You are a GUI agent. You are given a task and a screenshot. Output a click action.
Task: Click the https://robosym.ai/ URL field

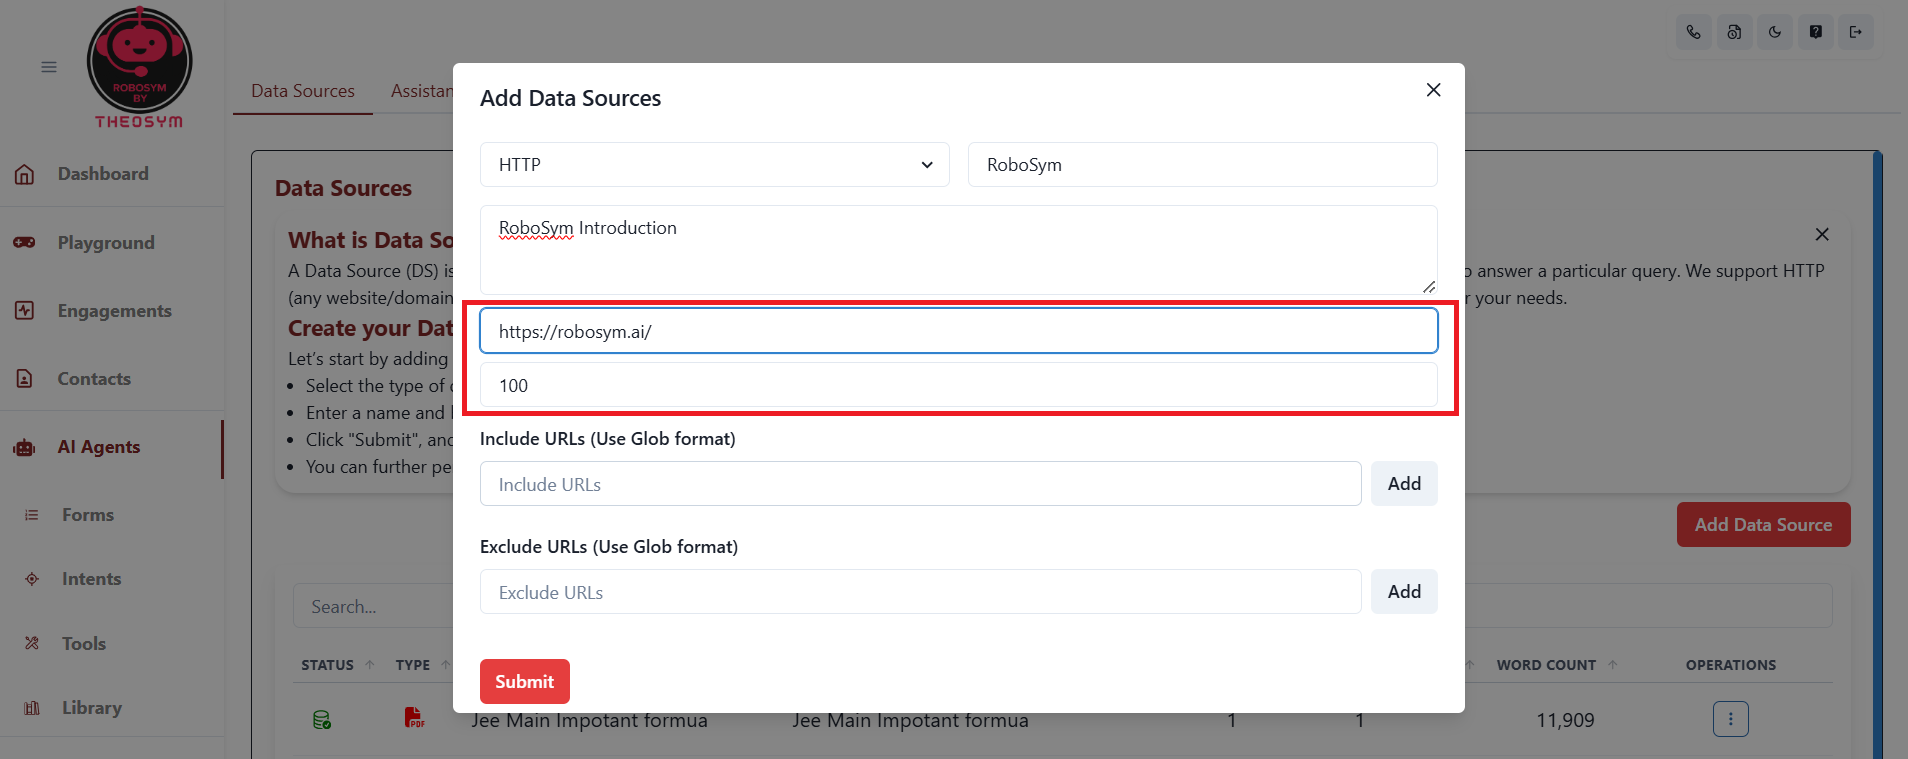(959, 331)
